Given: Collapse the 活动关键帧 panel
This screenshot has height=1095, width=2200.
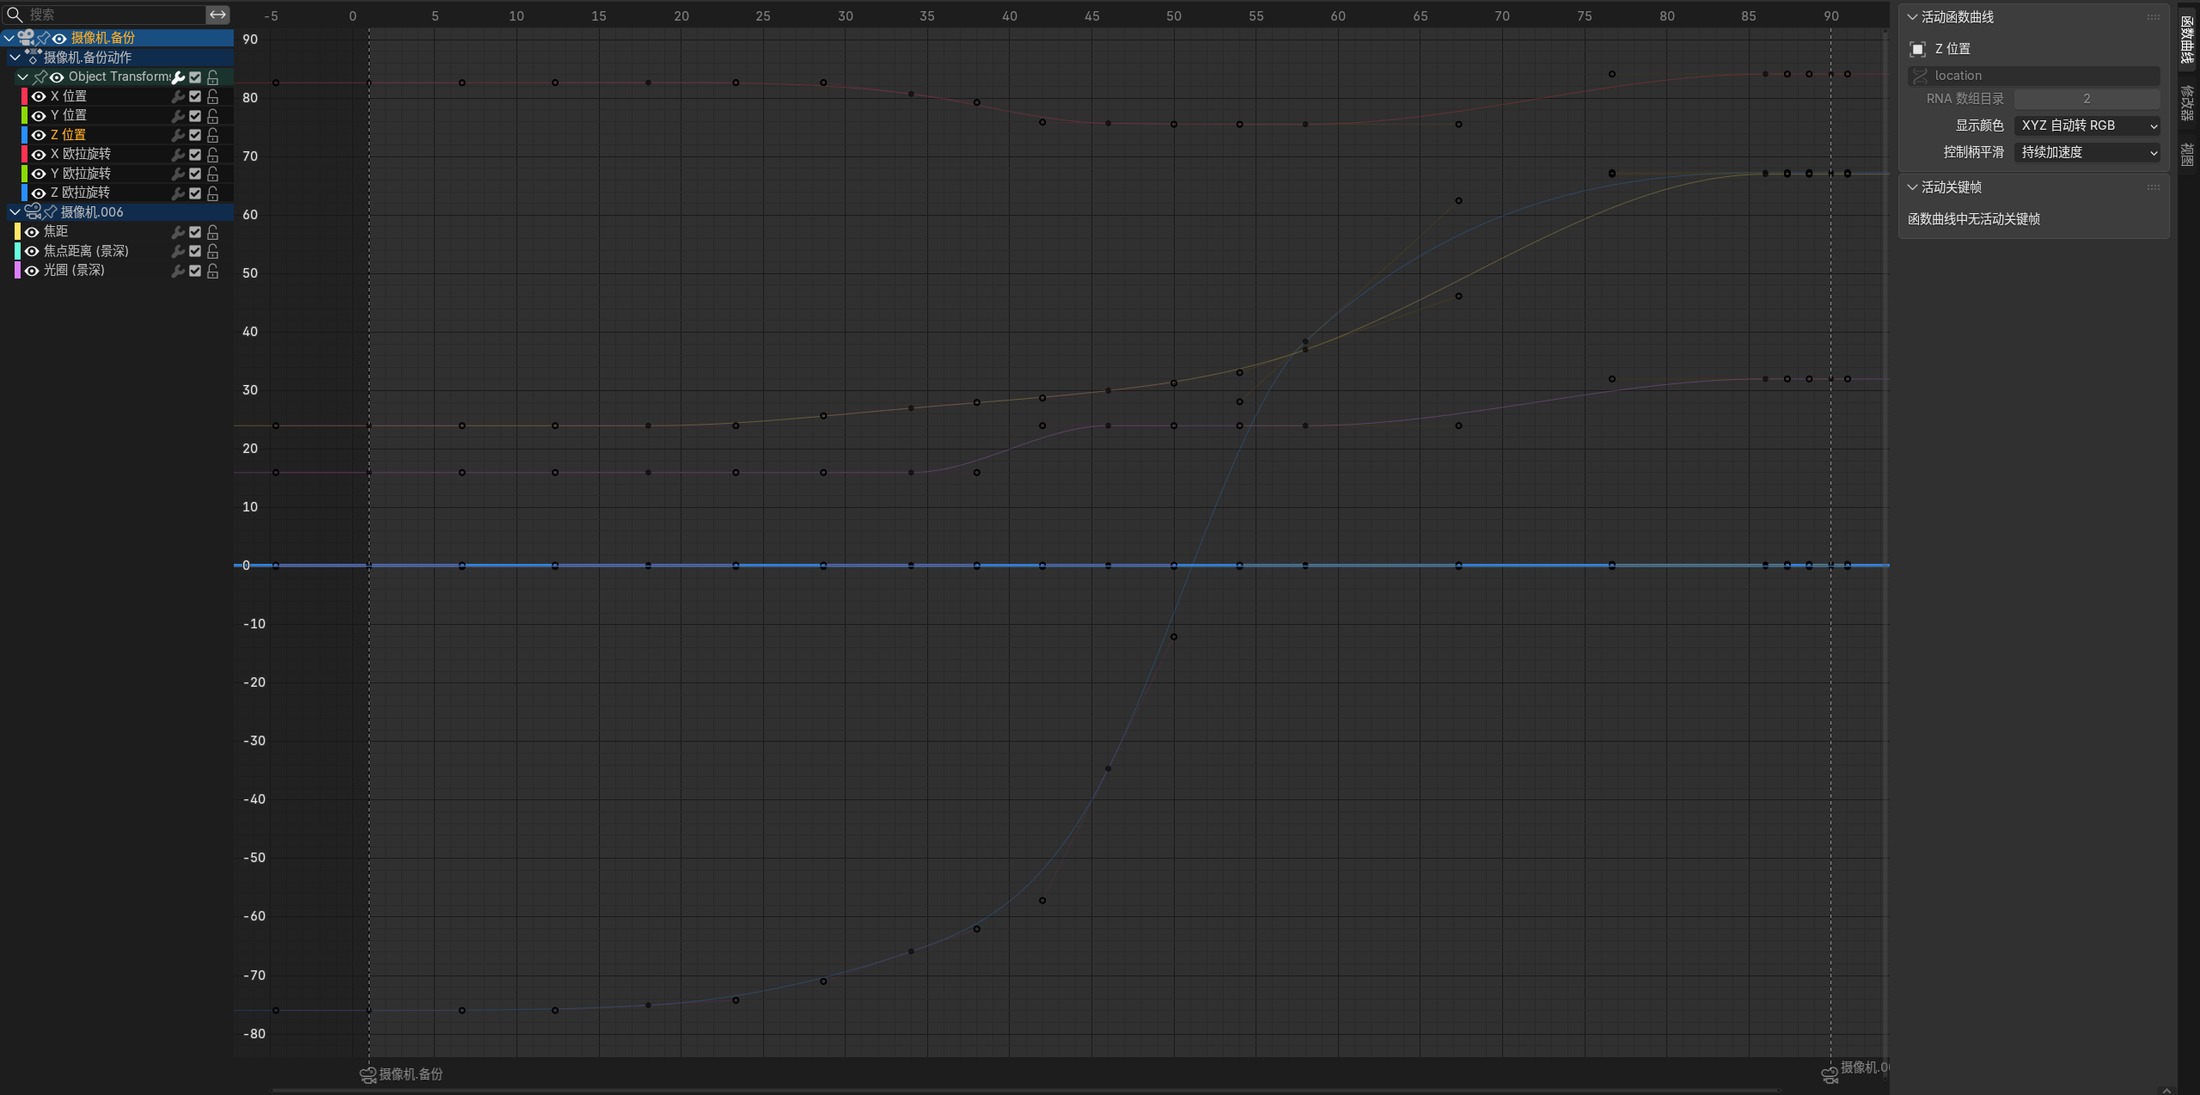Looking at the screenshot, I should click(x=1912, y=187).
